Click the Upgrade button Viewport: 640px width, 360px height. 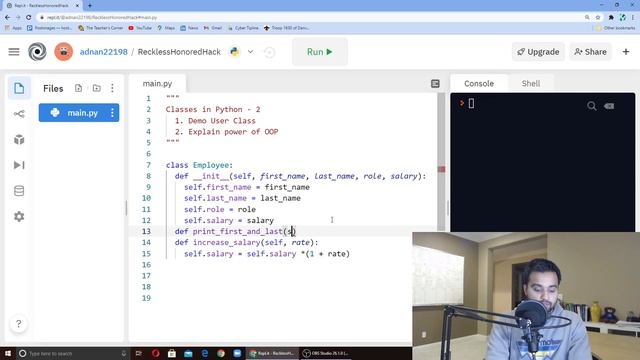[x=538, y=52]
